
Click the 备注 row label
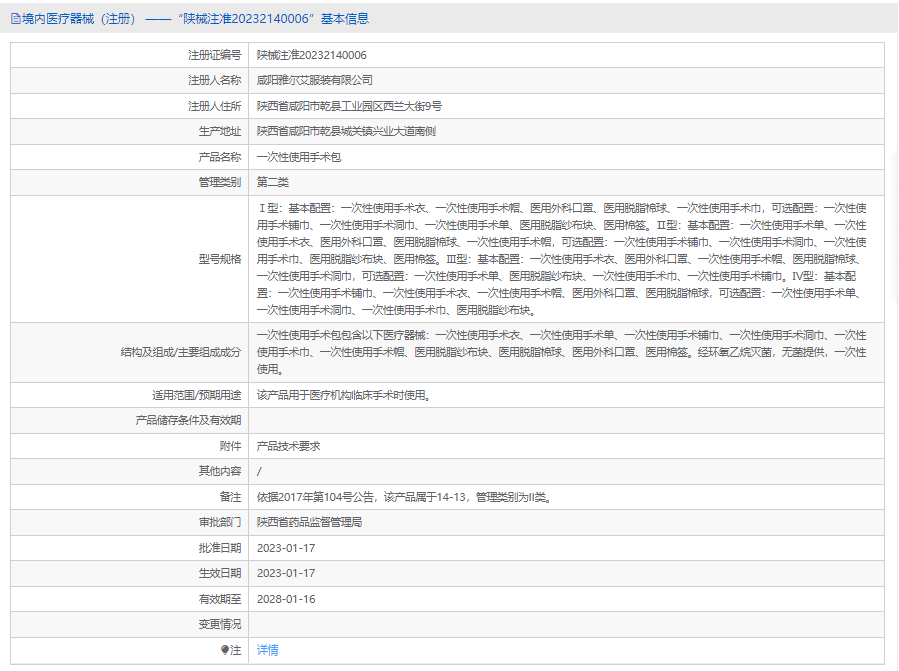tap(230, 497)
